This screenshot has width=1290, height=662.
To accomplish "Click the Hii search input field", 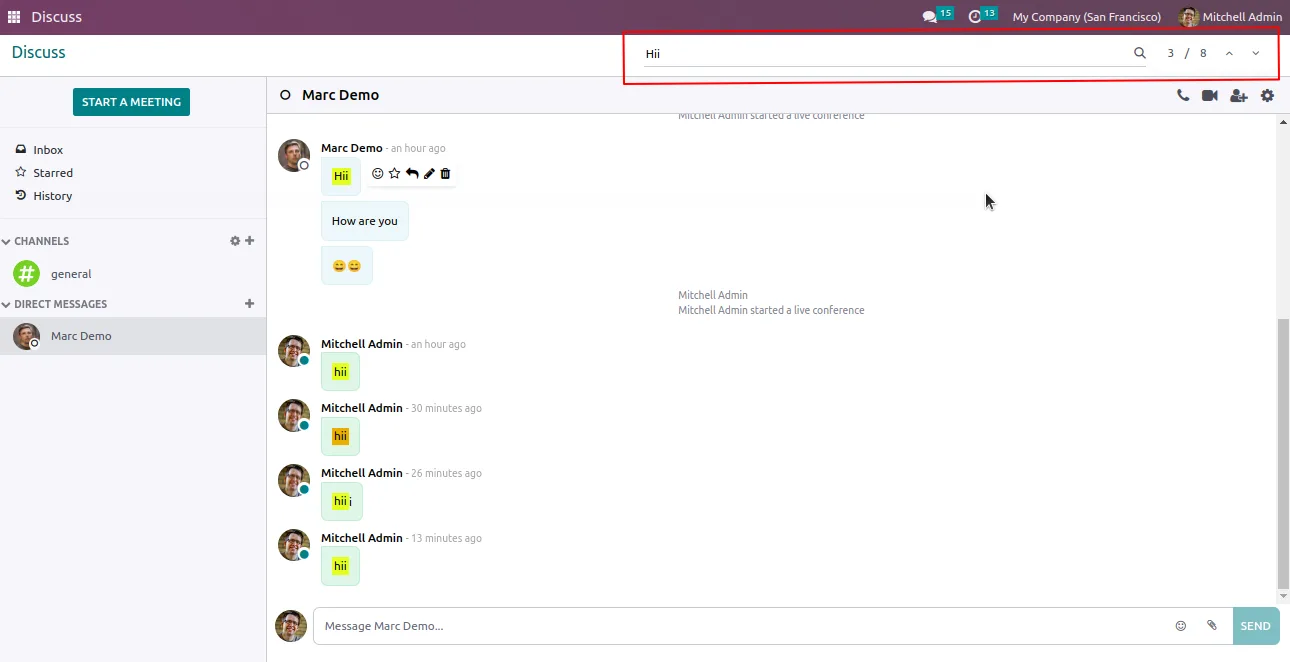I will 886,54.
